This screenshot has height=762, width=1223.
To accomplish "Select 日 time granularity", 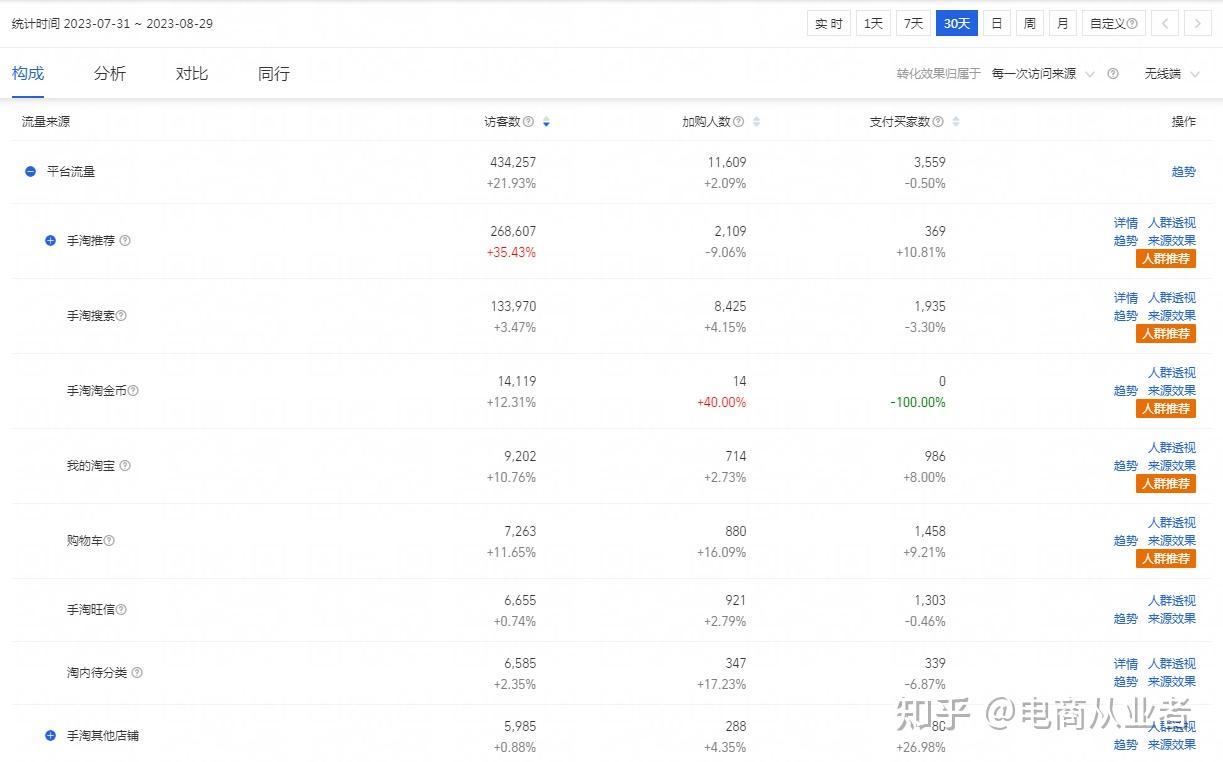I will click(996, 23).
